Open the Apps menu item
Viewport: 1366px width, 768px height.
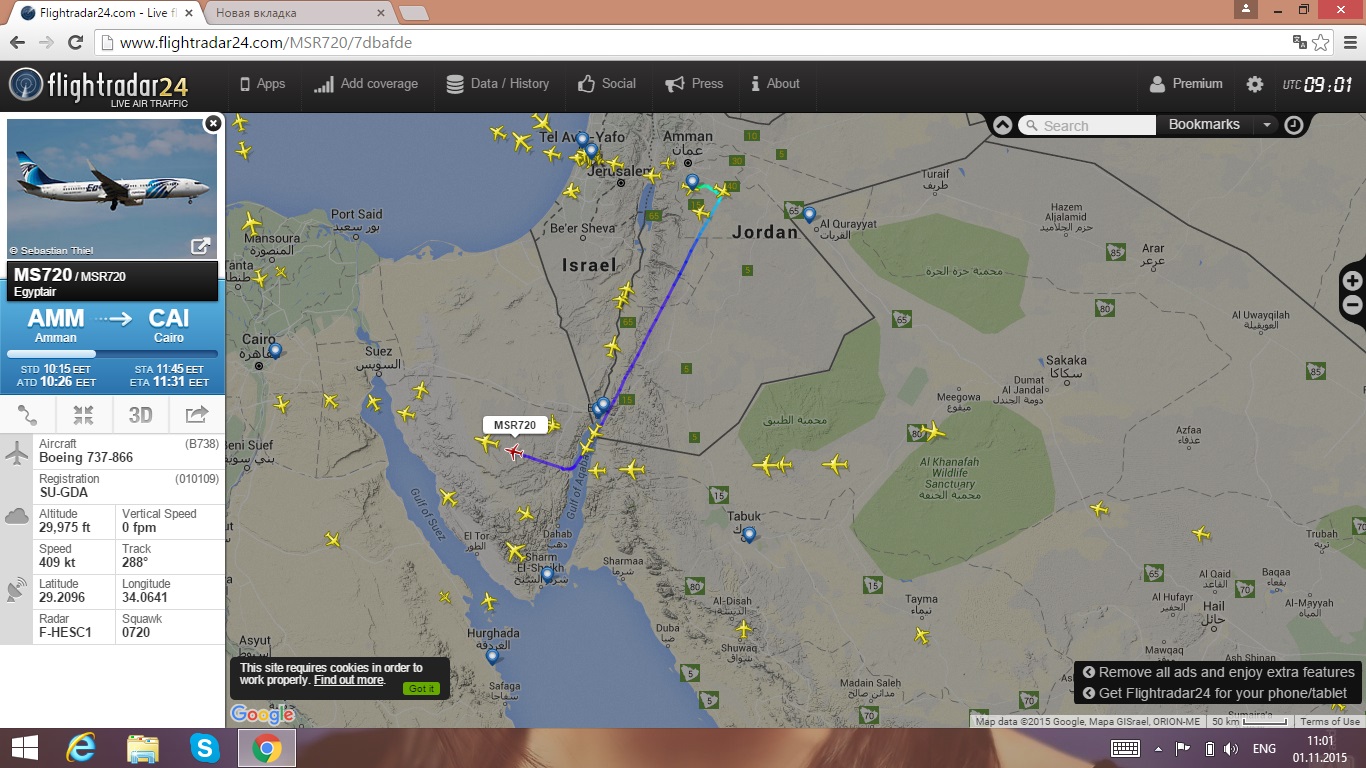[x=262, y=84]
